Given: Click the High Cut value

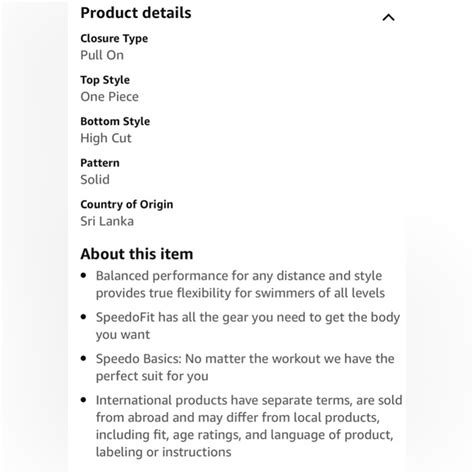Looking at the screenshot, I should tap(106, 138).
